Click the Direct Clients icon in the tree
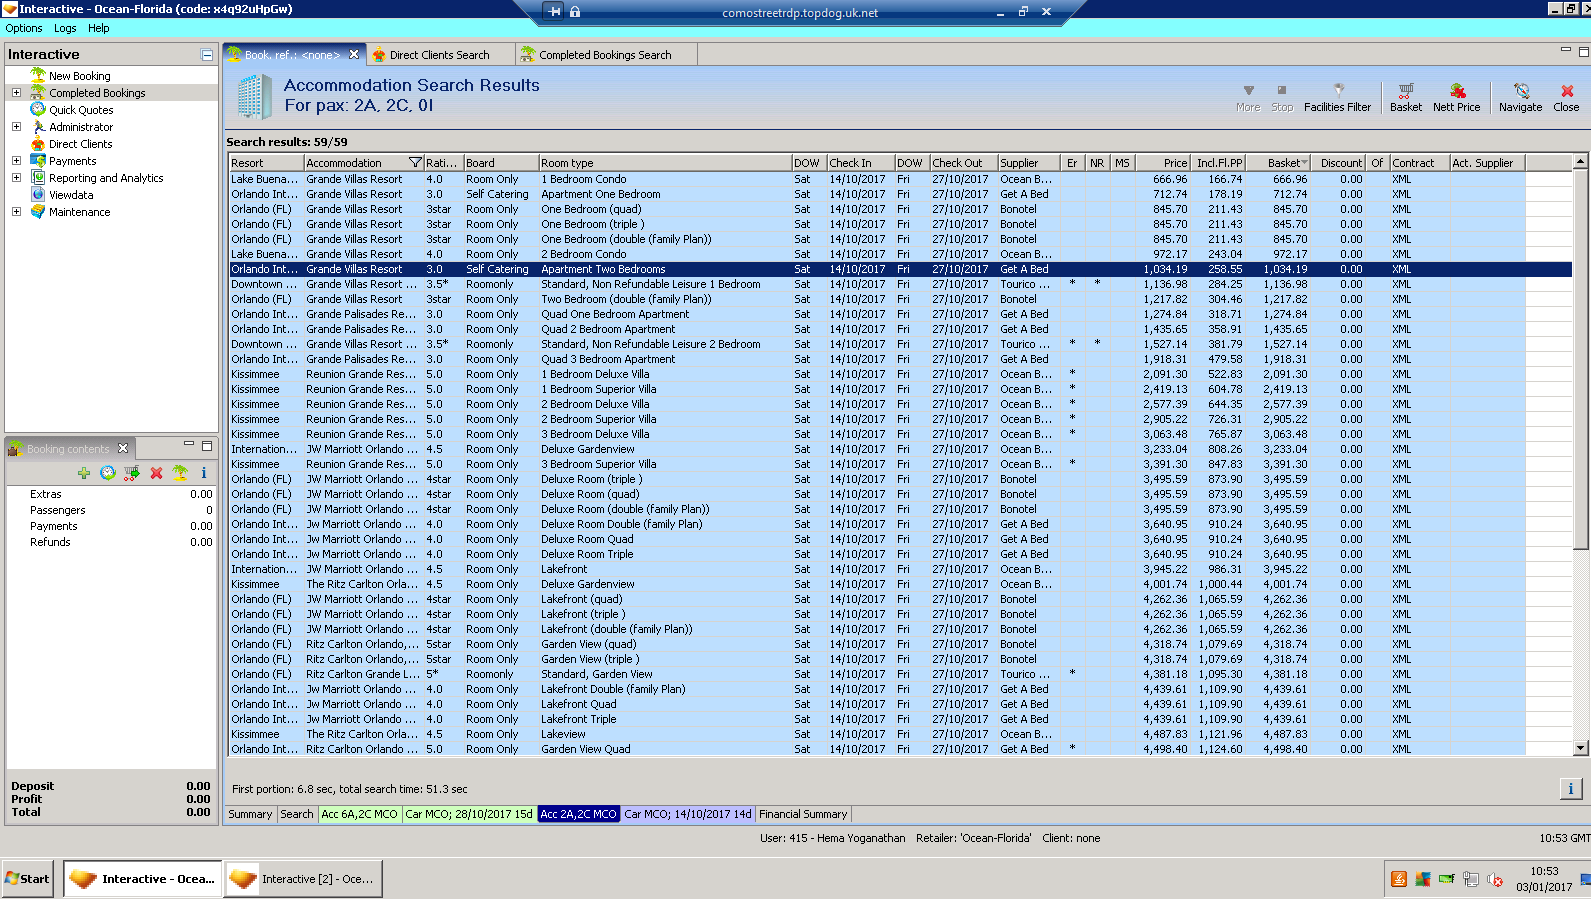The image size is (1591, 899). [x=38, y=144]
